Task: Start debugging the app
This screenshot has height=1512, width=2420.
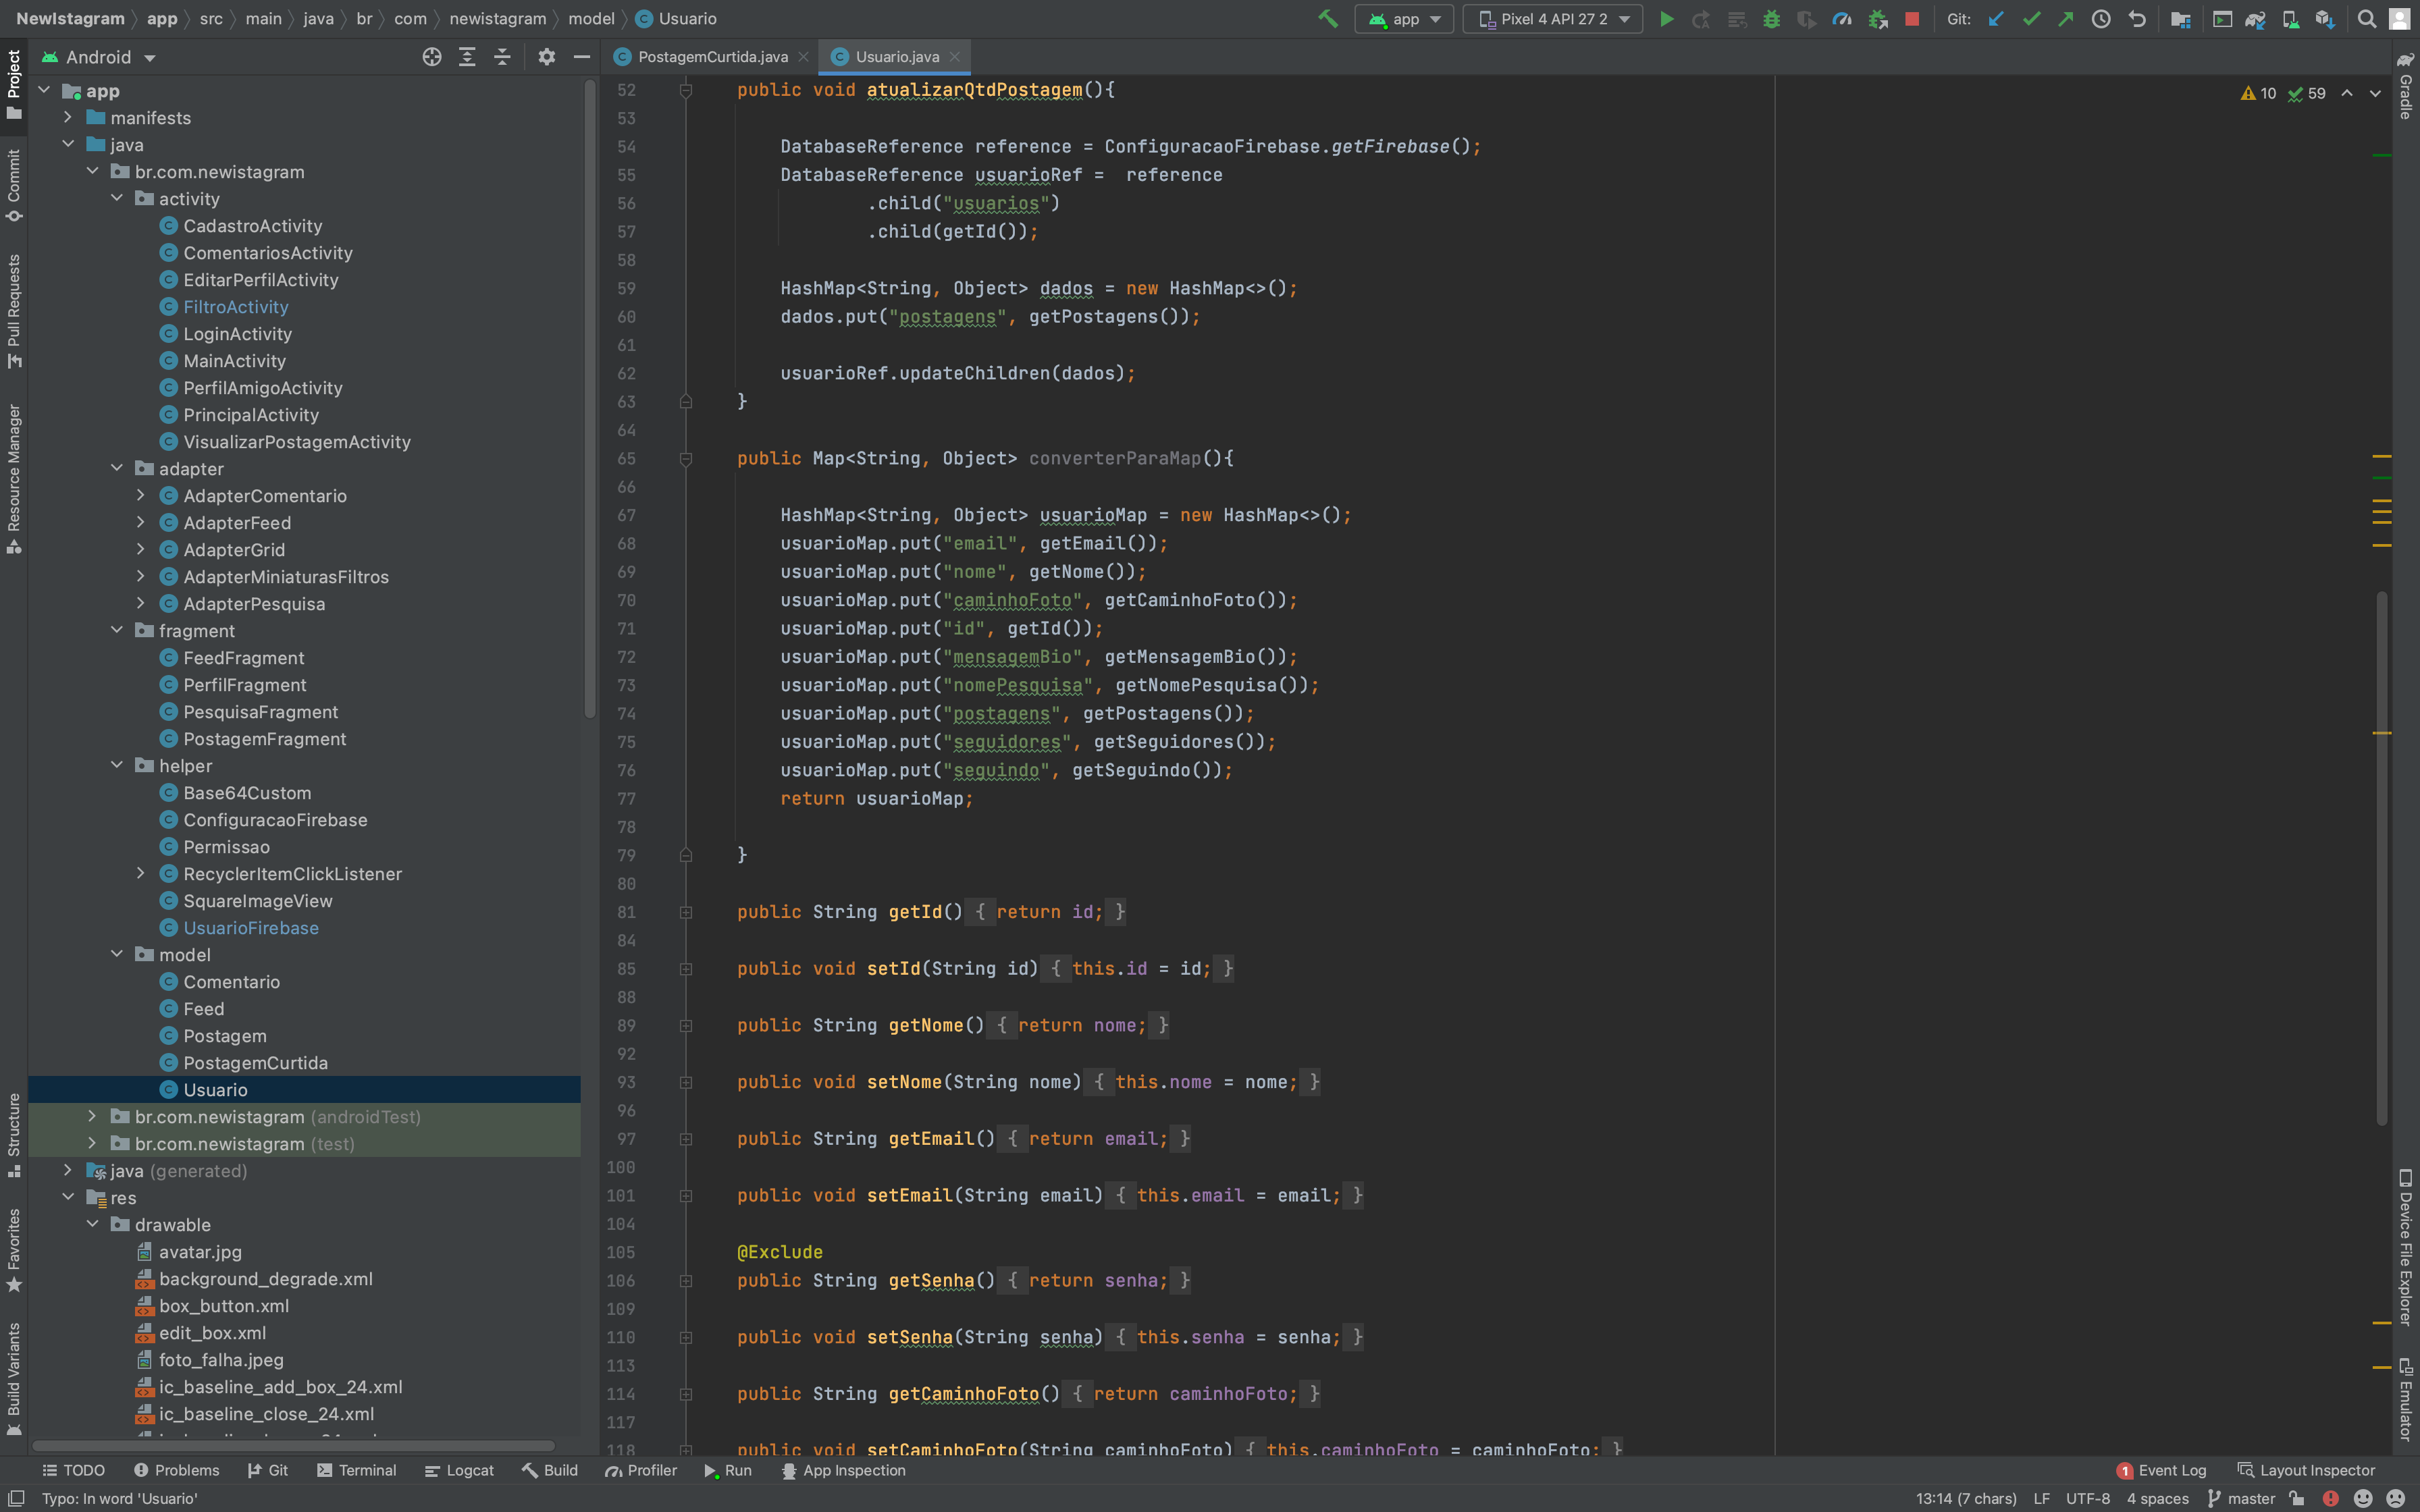Action: (1772, 19)
